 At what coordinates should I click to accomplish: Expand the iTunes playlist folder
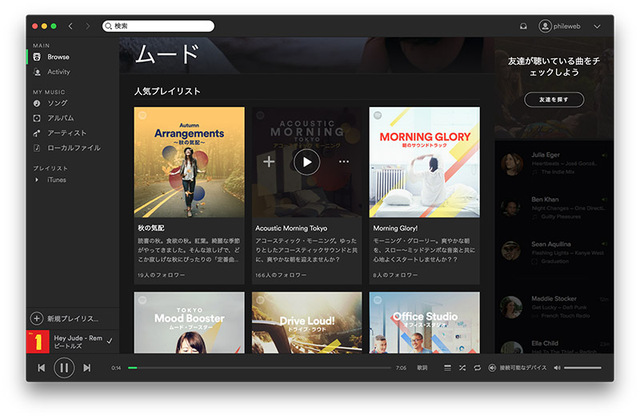pos(37,180)
